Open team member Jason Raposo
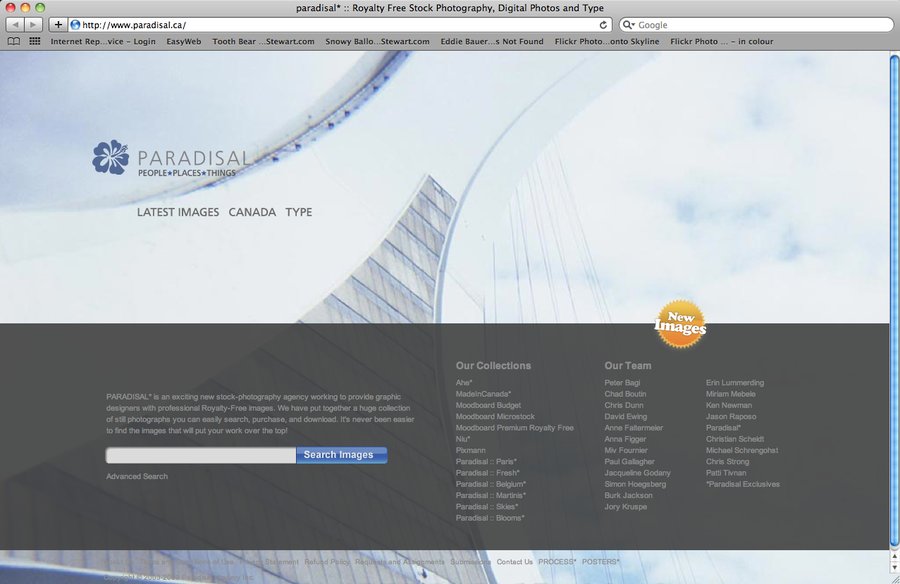 click(x=731, y=416)
